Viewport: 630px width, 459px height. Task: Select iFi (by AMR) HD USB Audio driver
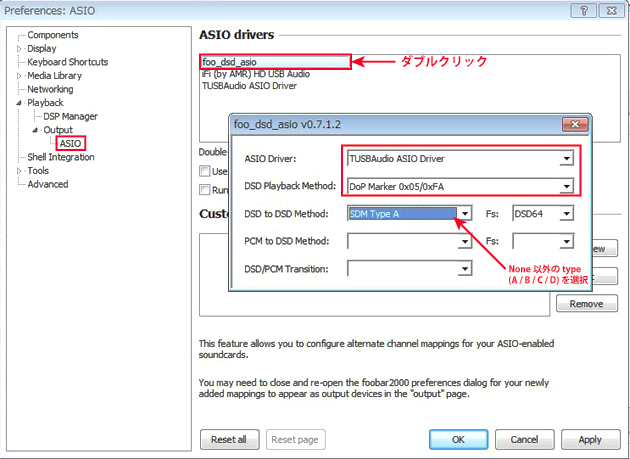[x=255, y=74]
